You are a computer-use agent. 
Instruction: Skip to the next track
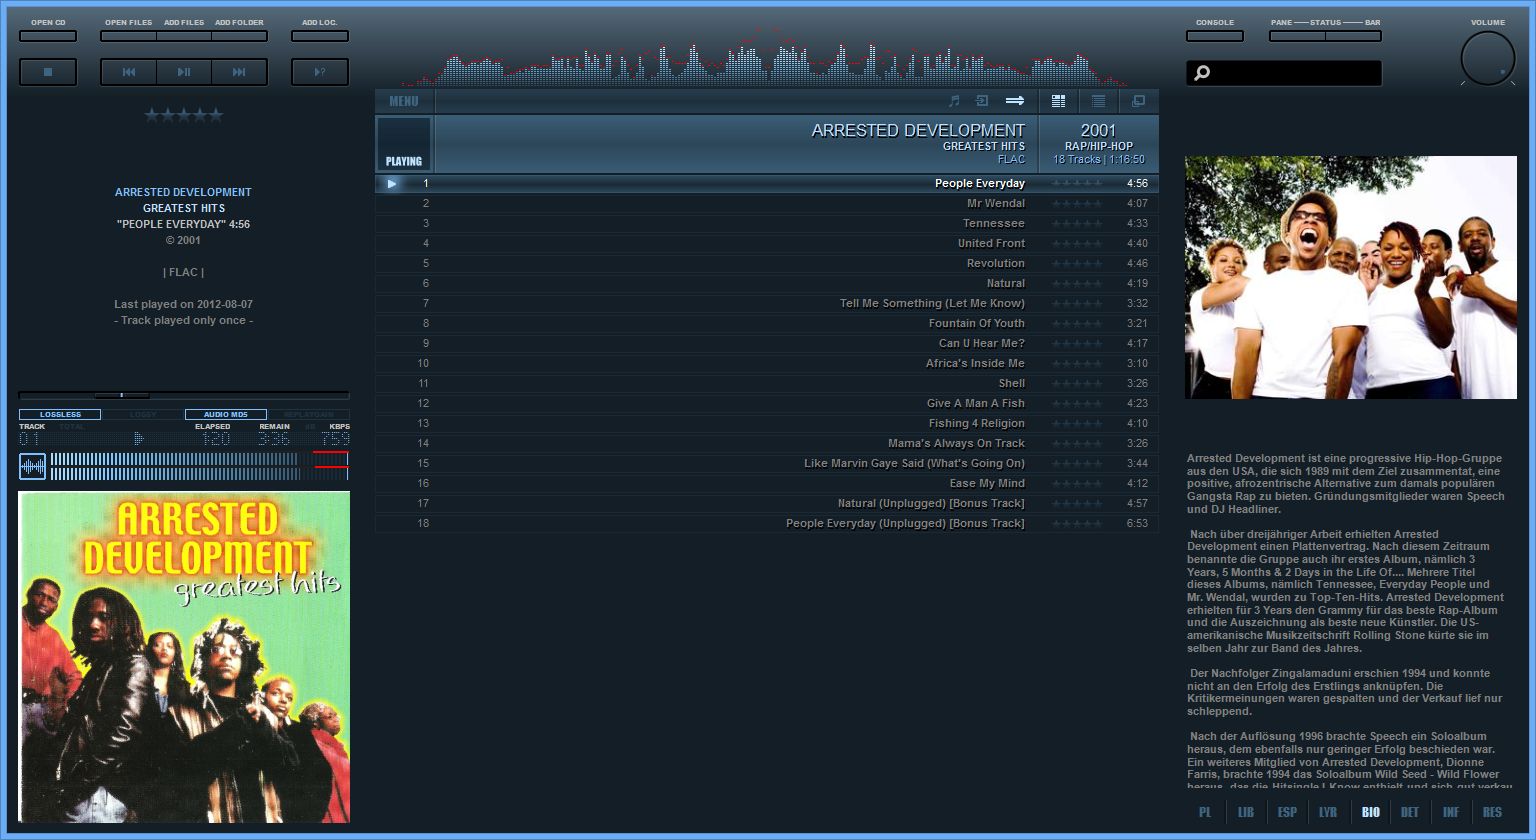tap(239, 72)
